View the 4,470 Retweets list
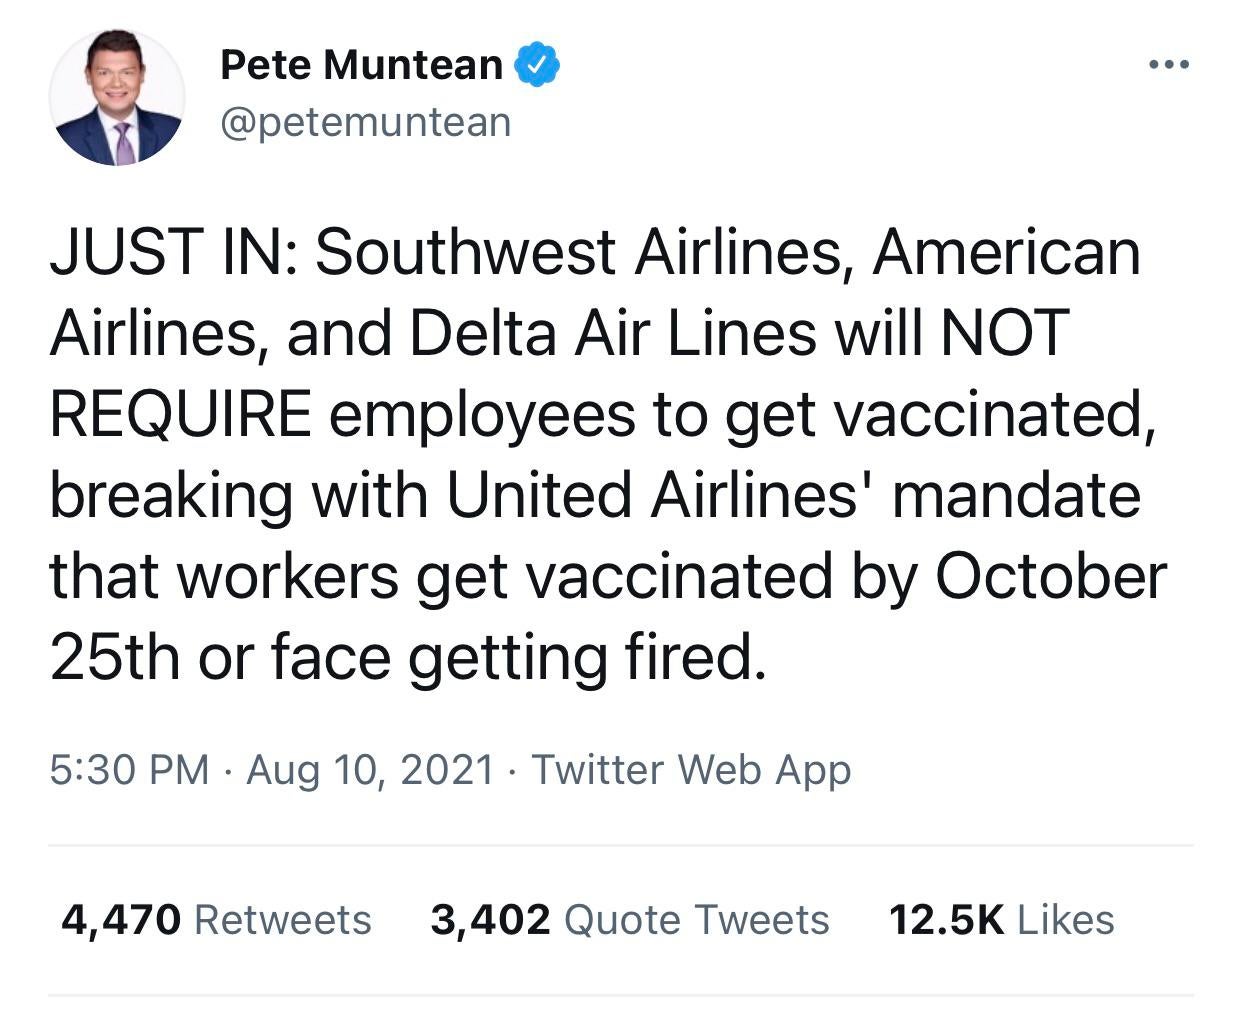This screenshot has height=1016, width=1242. (216, 919)
